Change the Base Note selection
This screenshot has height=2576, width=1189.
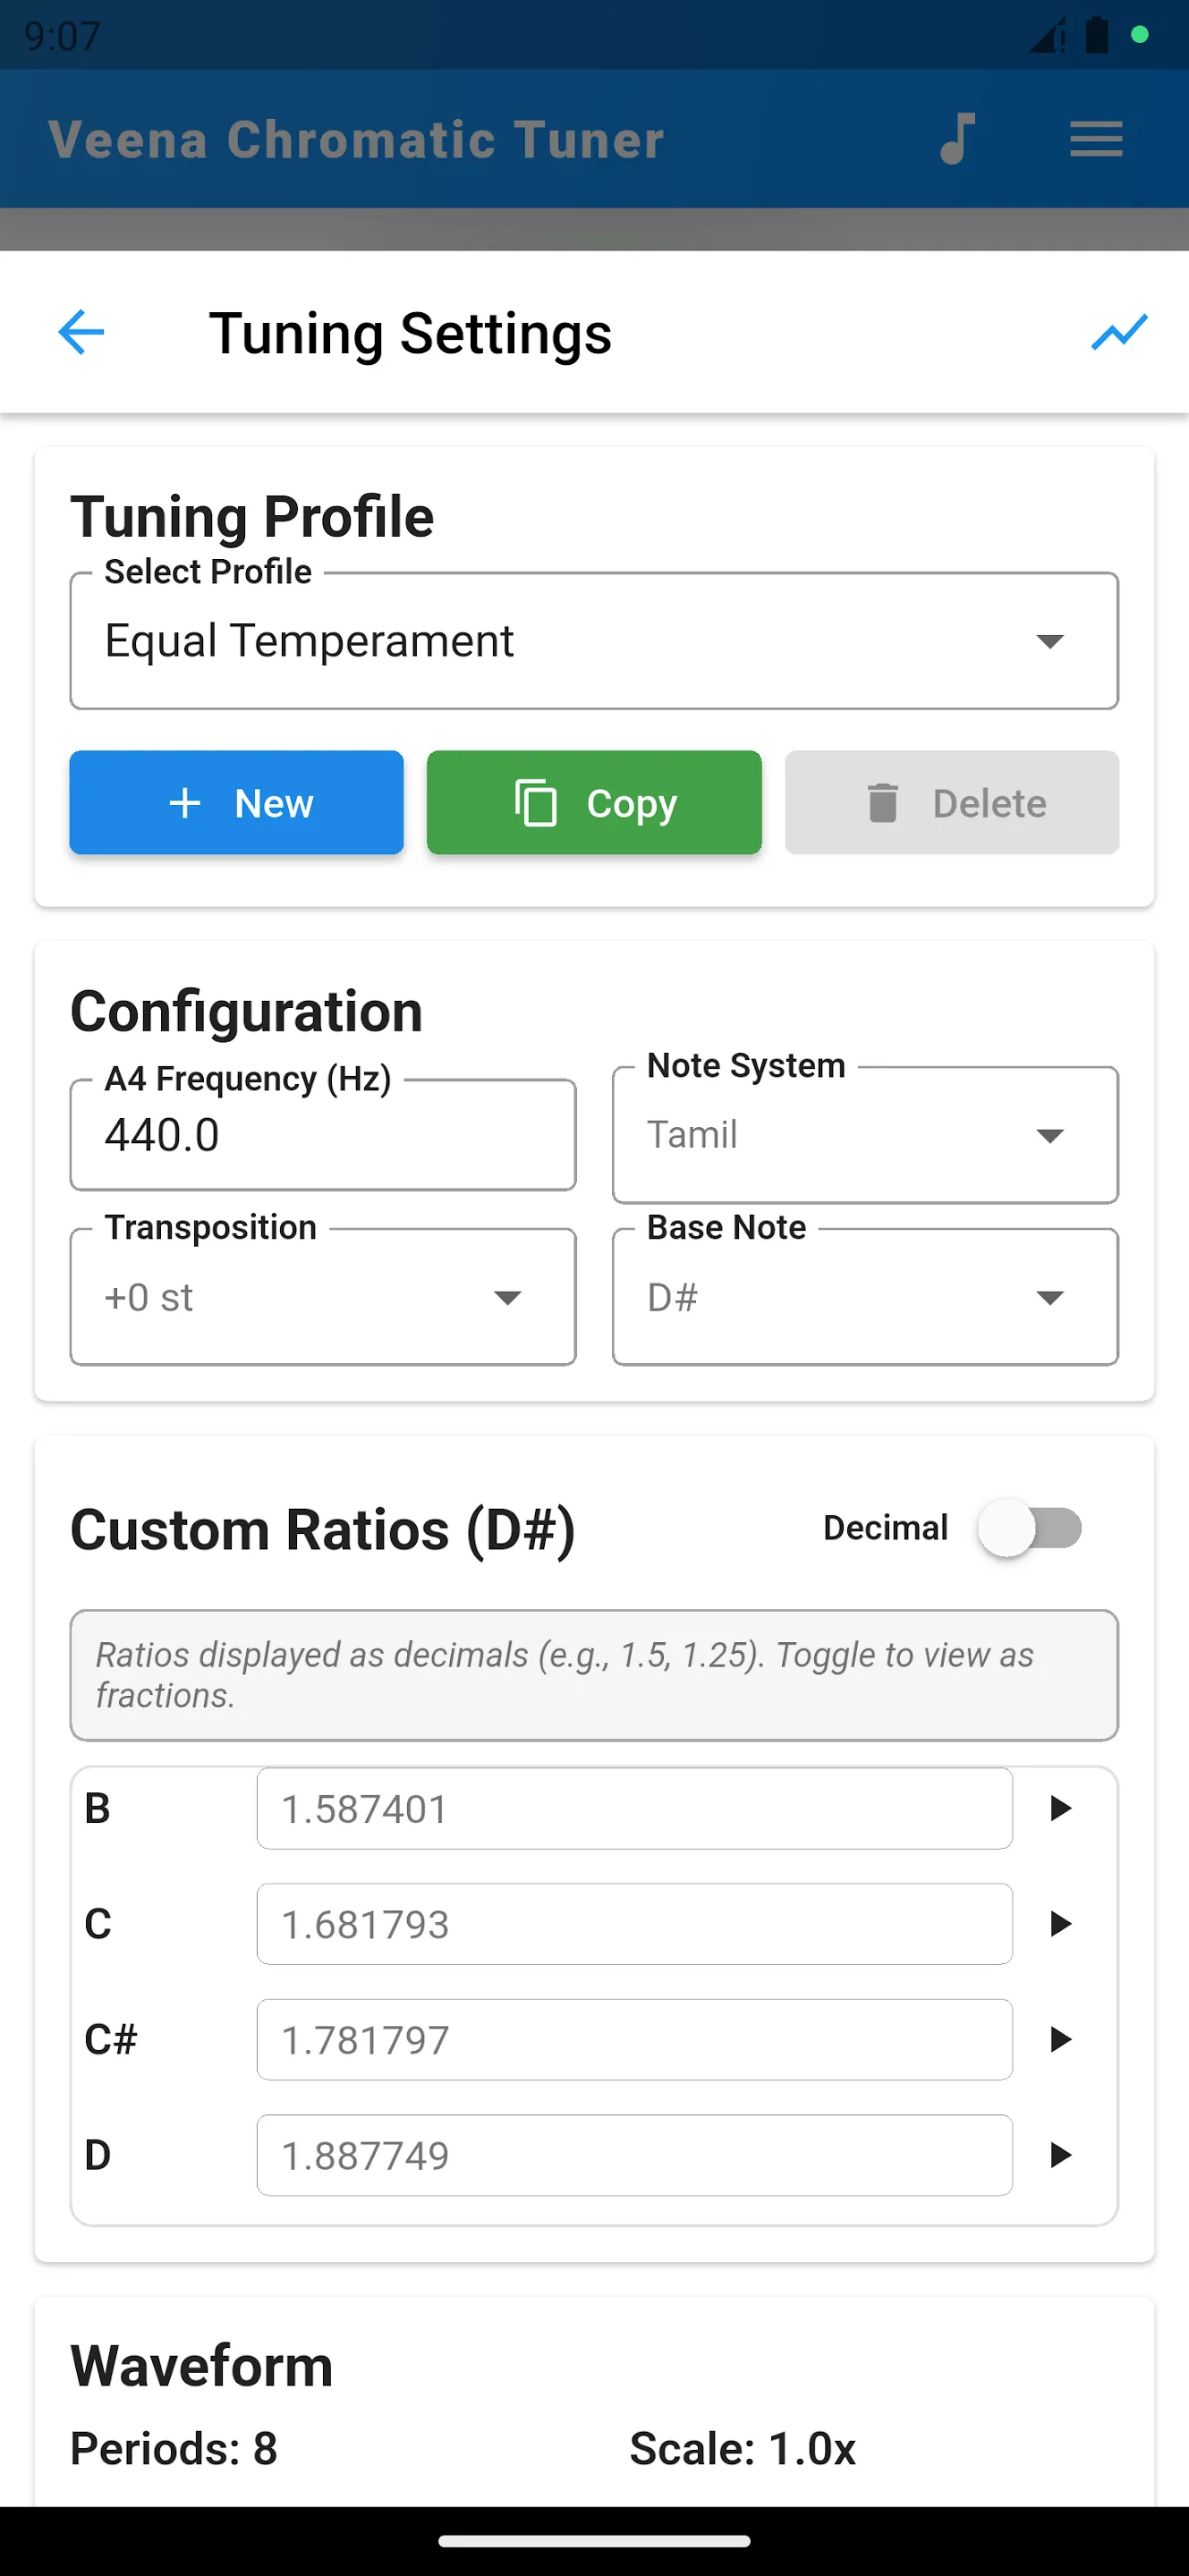tap(864, 1297)
